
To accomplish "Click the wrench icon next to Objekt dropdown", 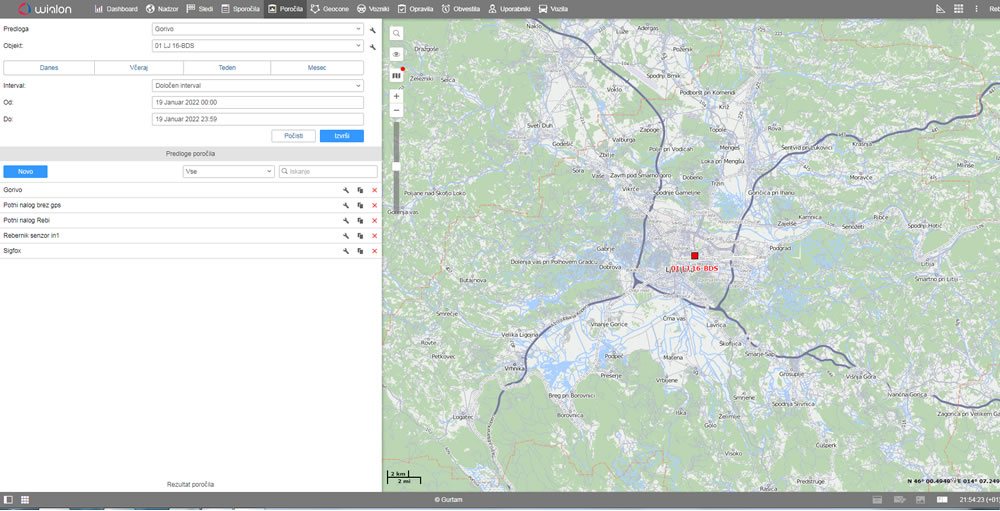I will (x=373, y=47).
